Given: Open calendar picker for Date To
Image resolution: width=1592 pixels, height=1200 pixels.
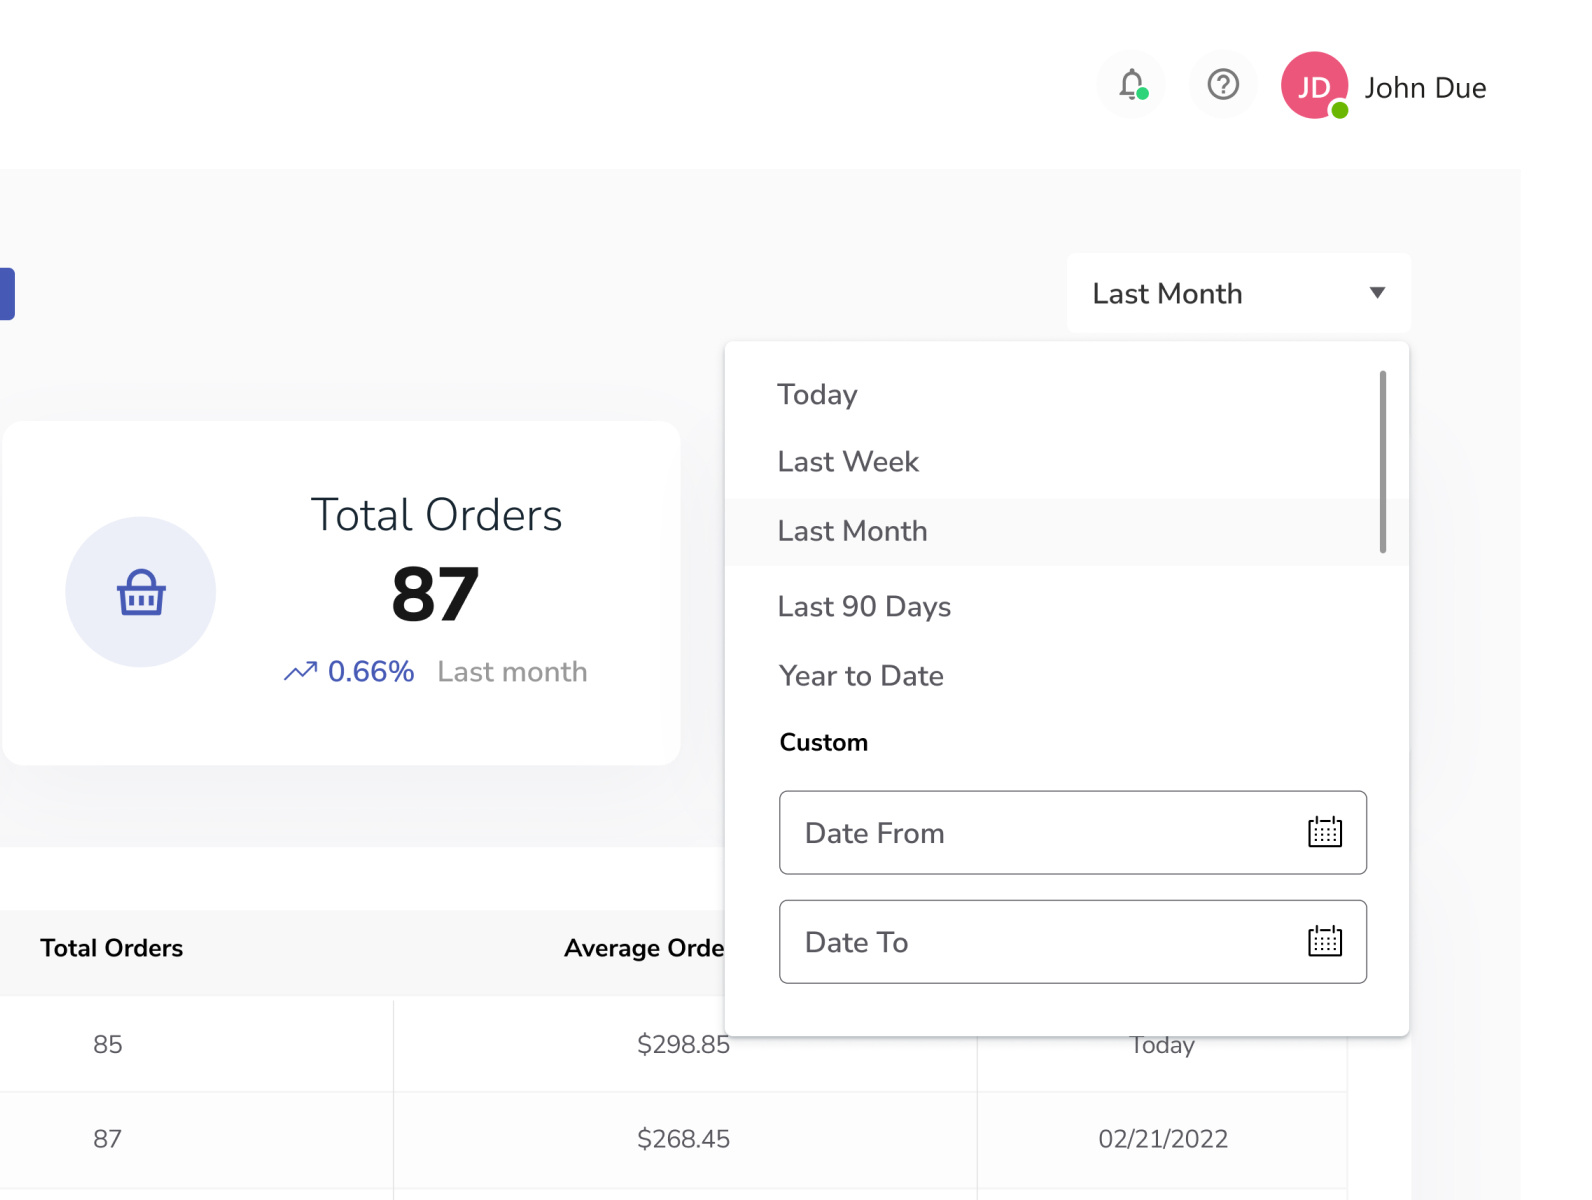Looking at the screenshot, I should pyautogui.click(x=1325, y=941).
